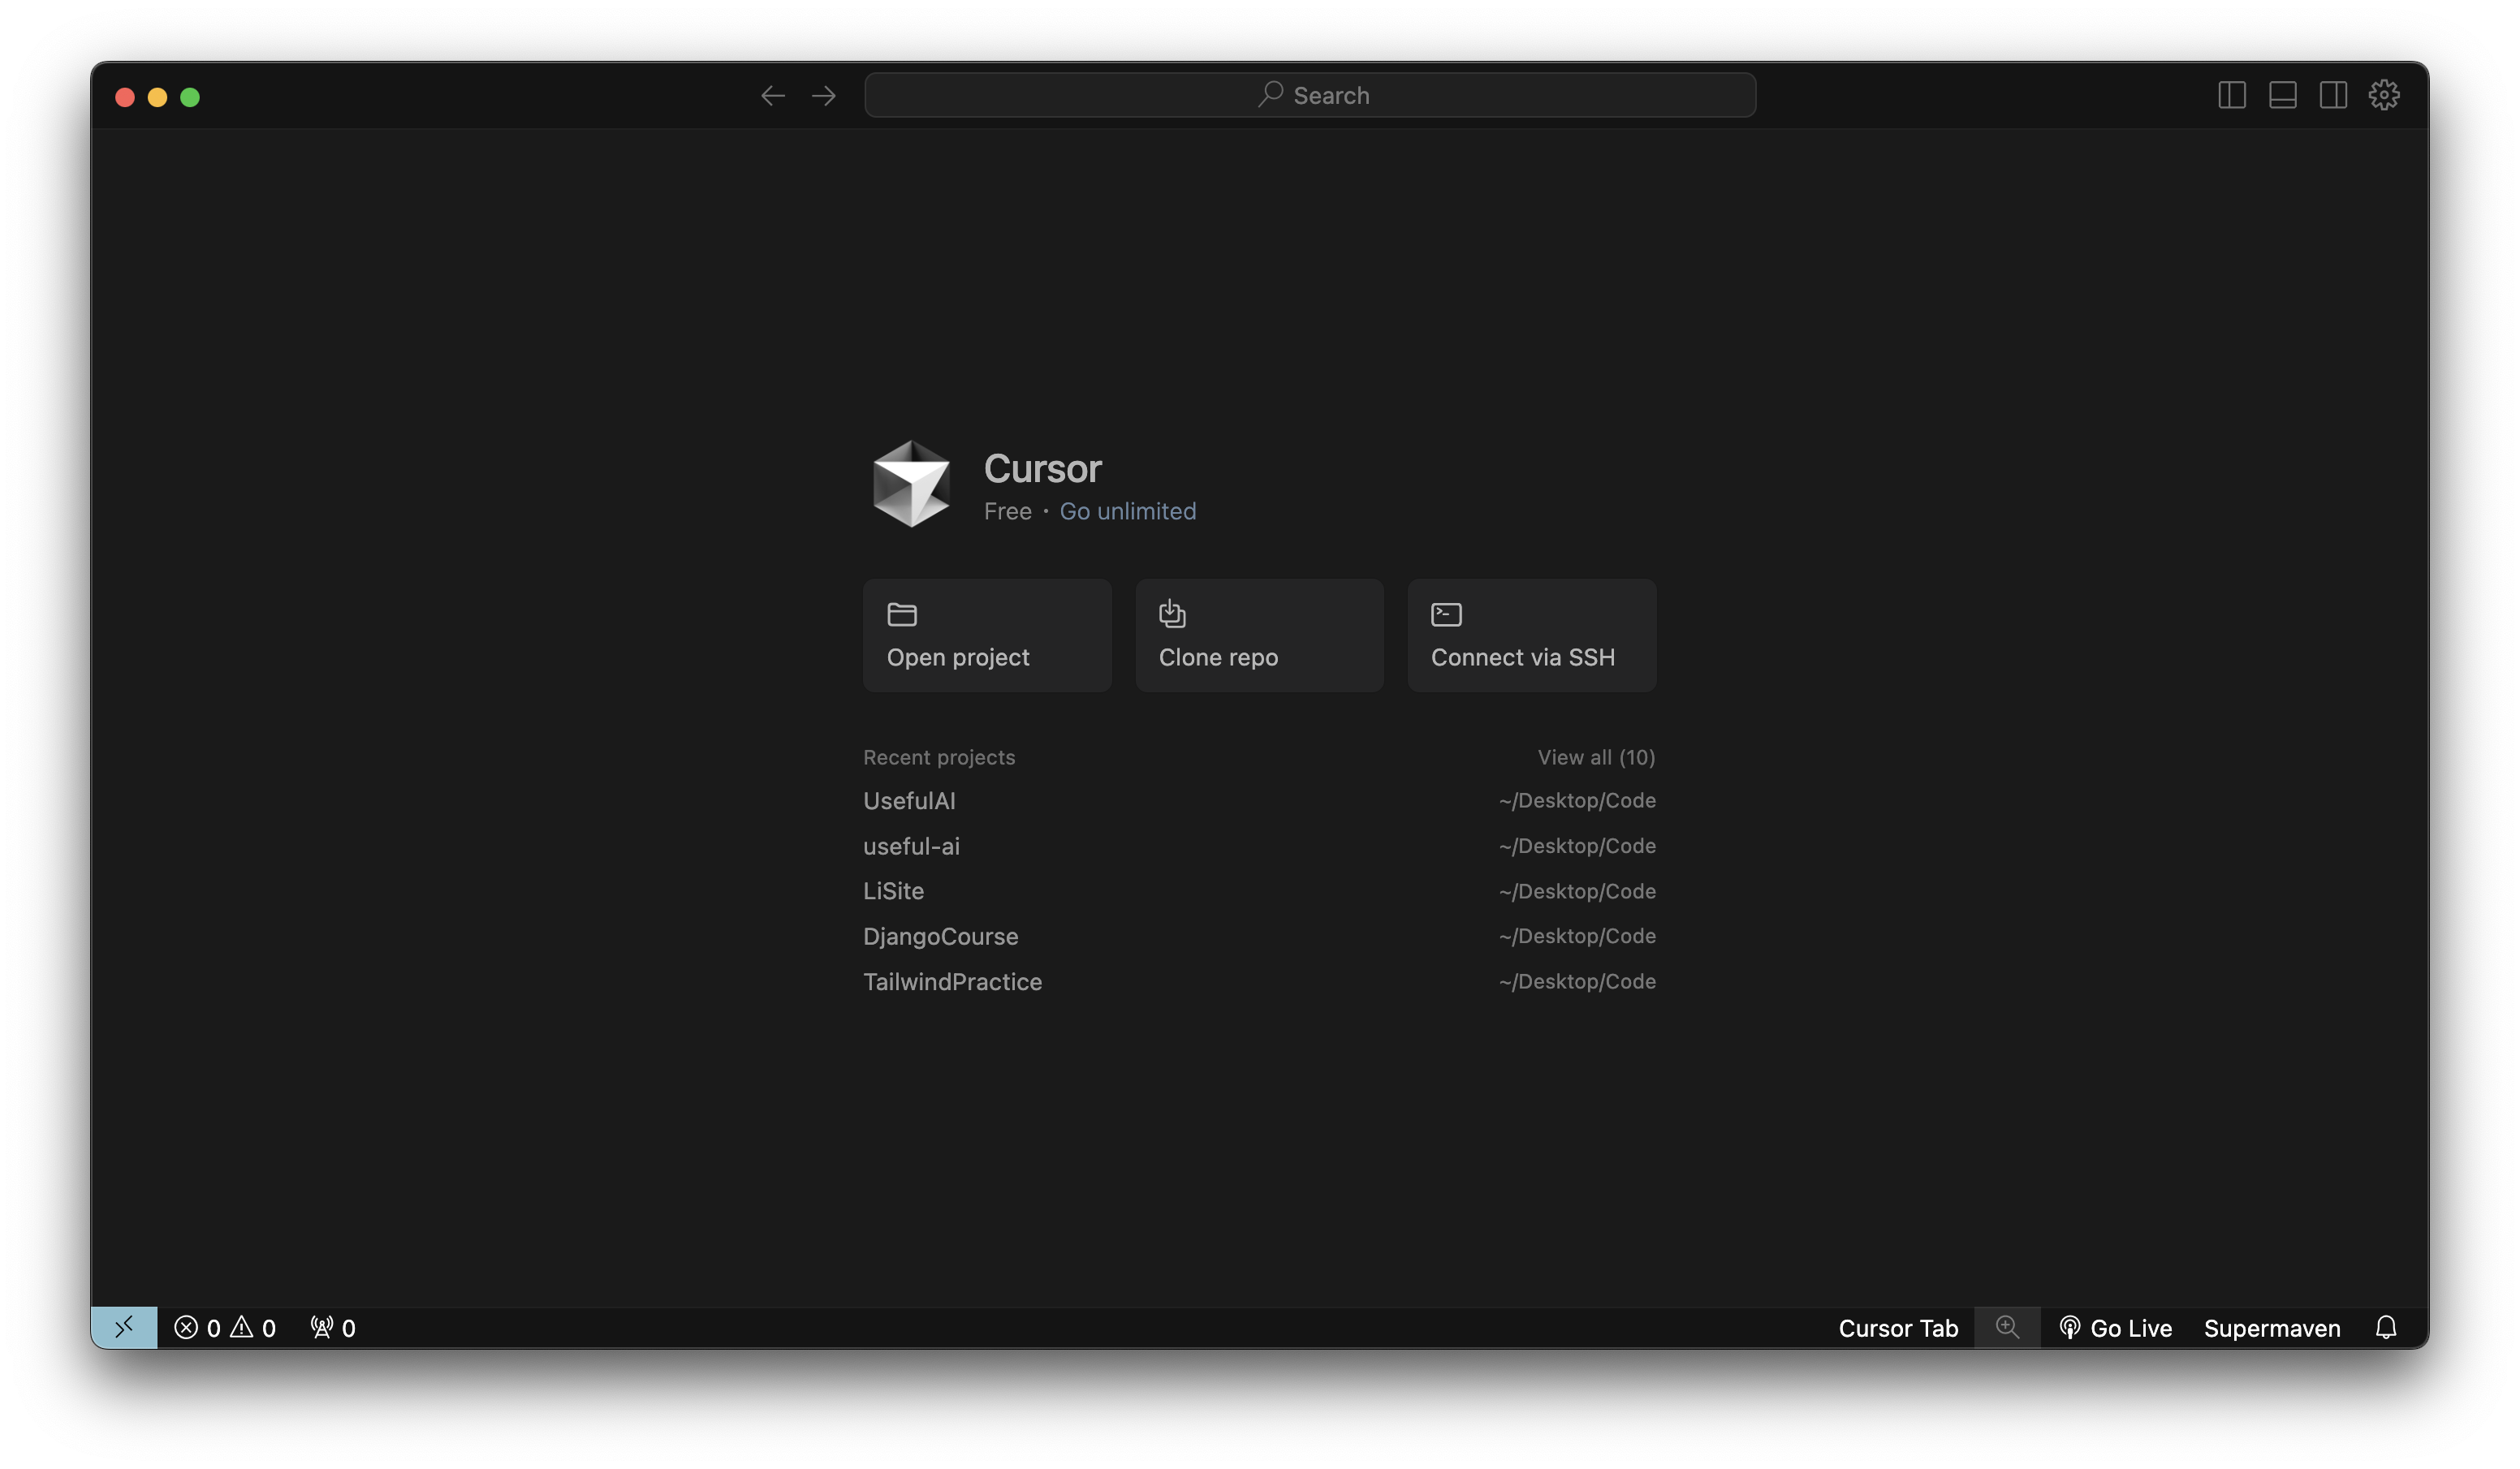Click Cursor Tab in the status bar

(x=1899, y=1328)
